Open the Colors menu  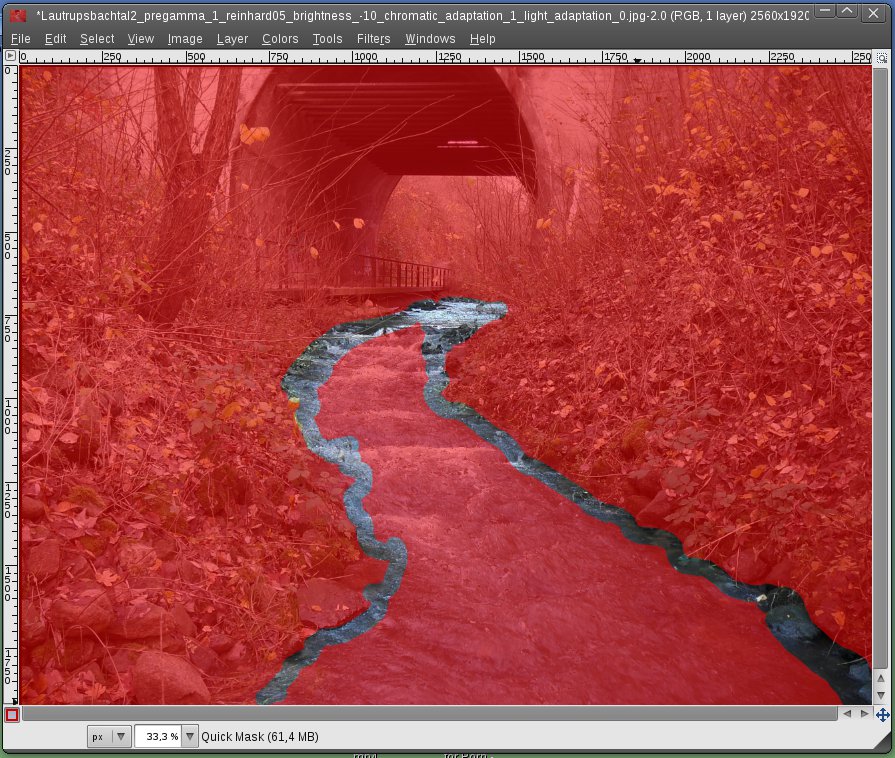point(280,39)
